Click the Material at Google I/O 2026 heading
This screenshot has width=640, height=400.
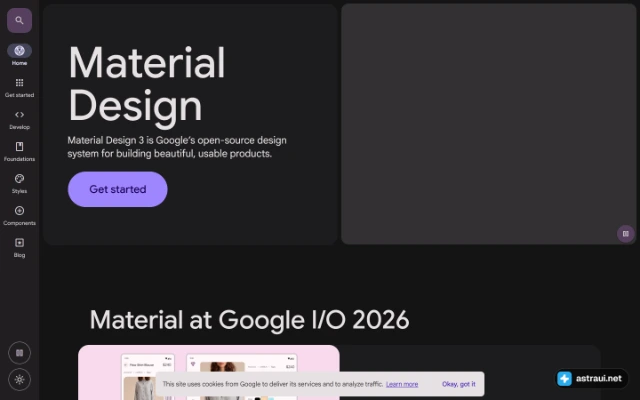249,320
